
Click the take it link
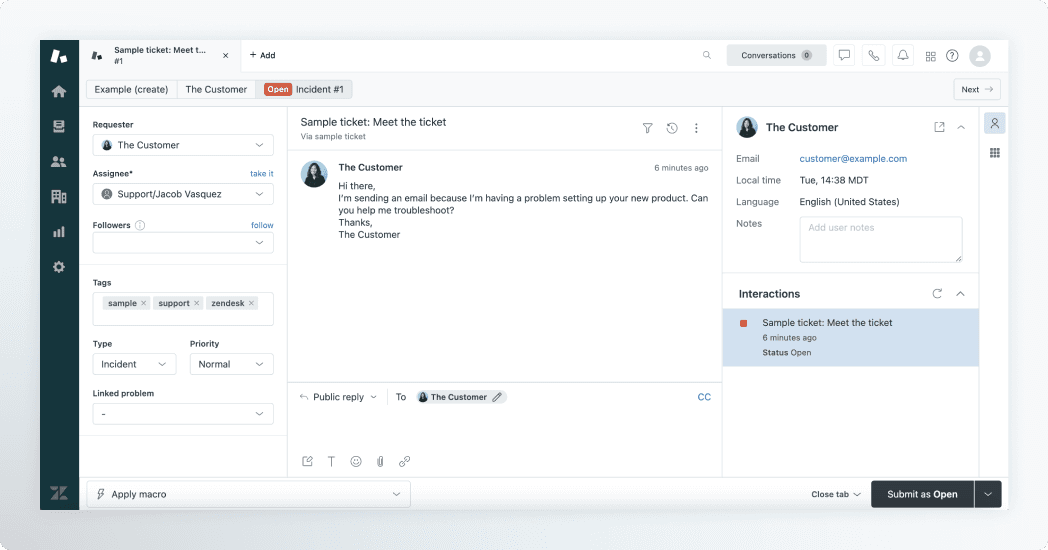(x=261, y=174)
